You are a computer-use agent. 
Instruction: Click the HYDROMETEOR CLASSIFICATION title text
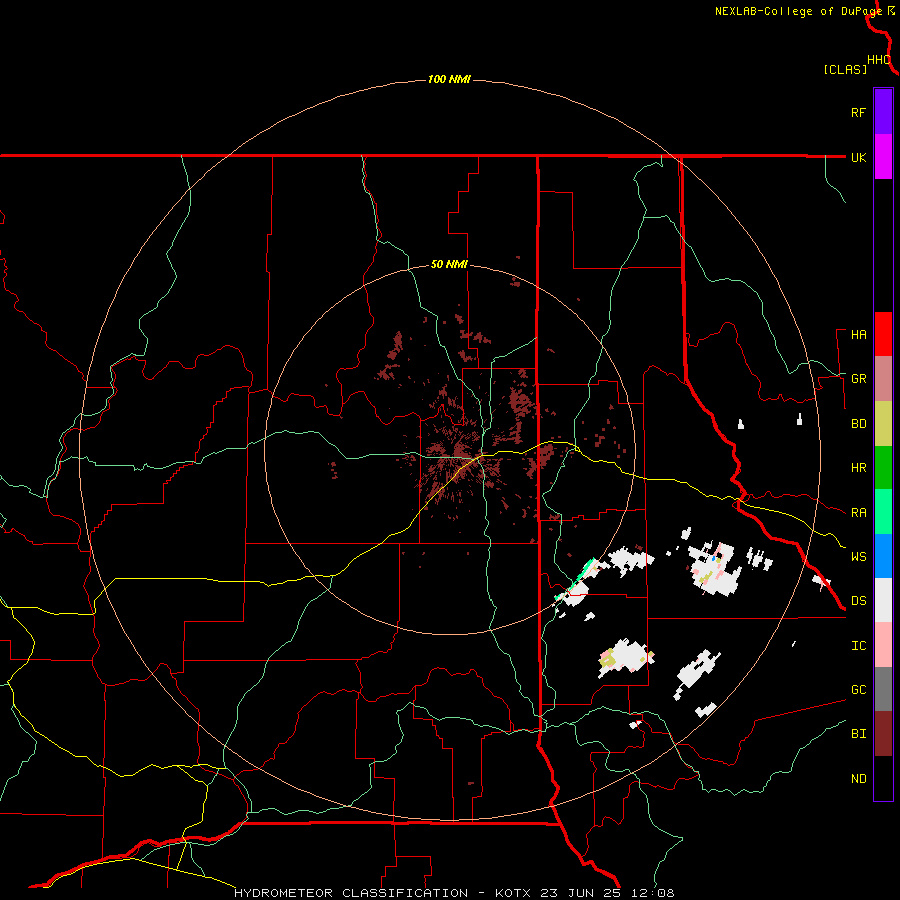[351, 893]
